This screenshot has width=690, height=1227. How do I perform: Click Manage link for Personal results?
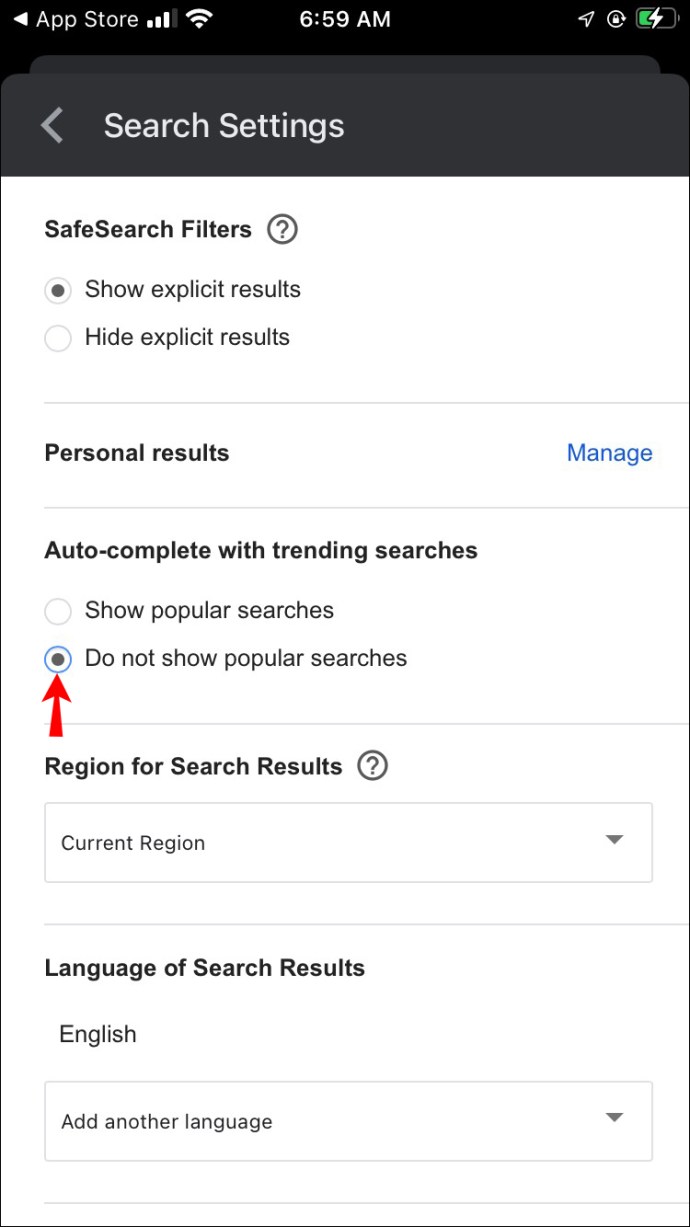[609, 453]
